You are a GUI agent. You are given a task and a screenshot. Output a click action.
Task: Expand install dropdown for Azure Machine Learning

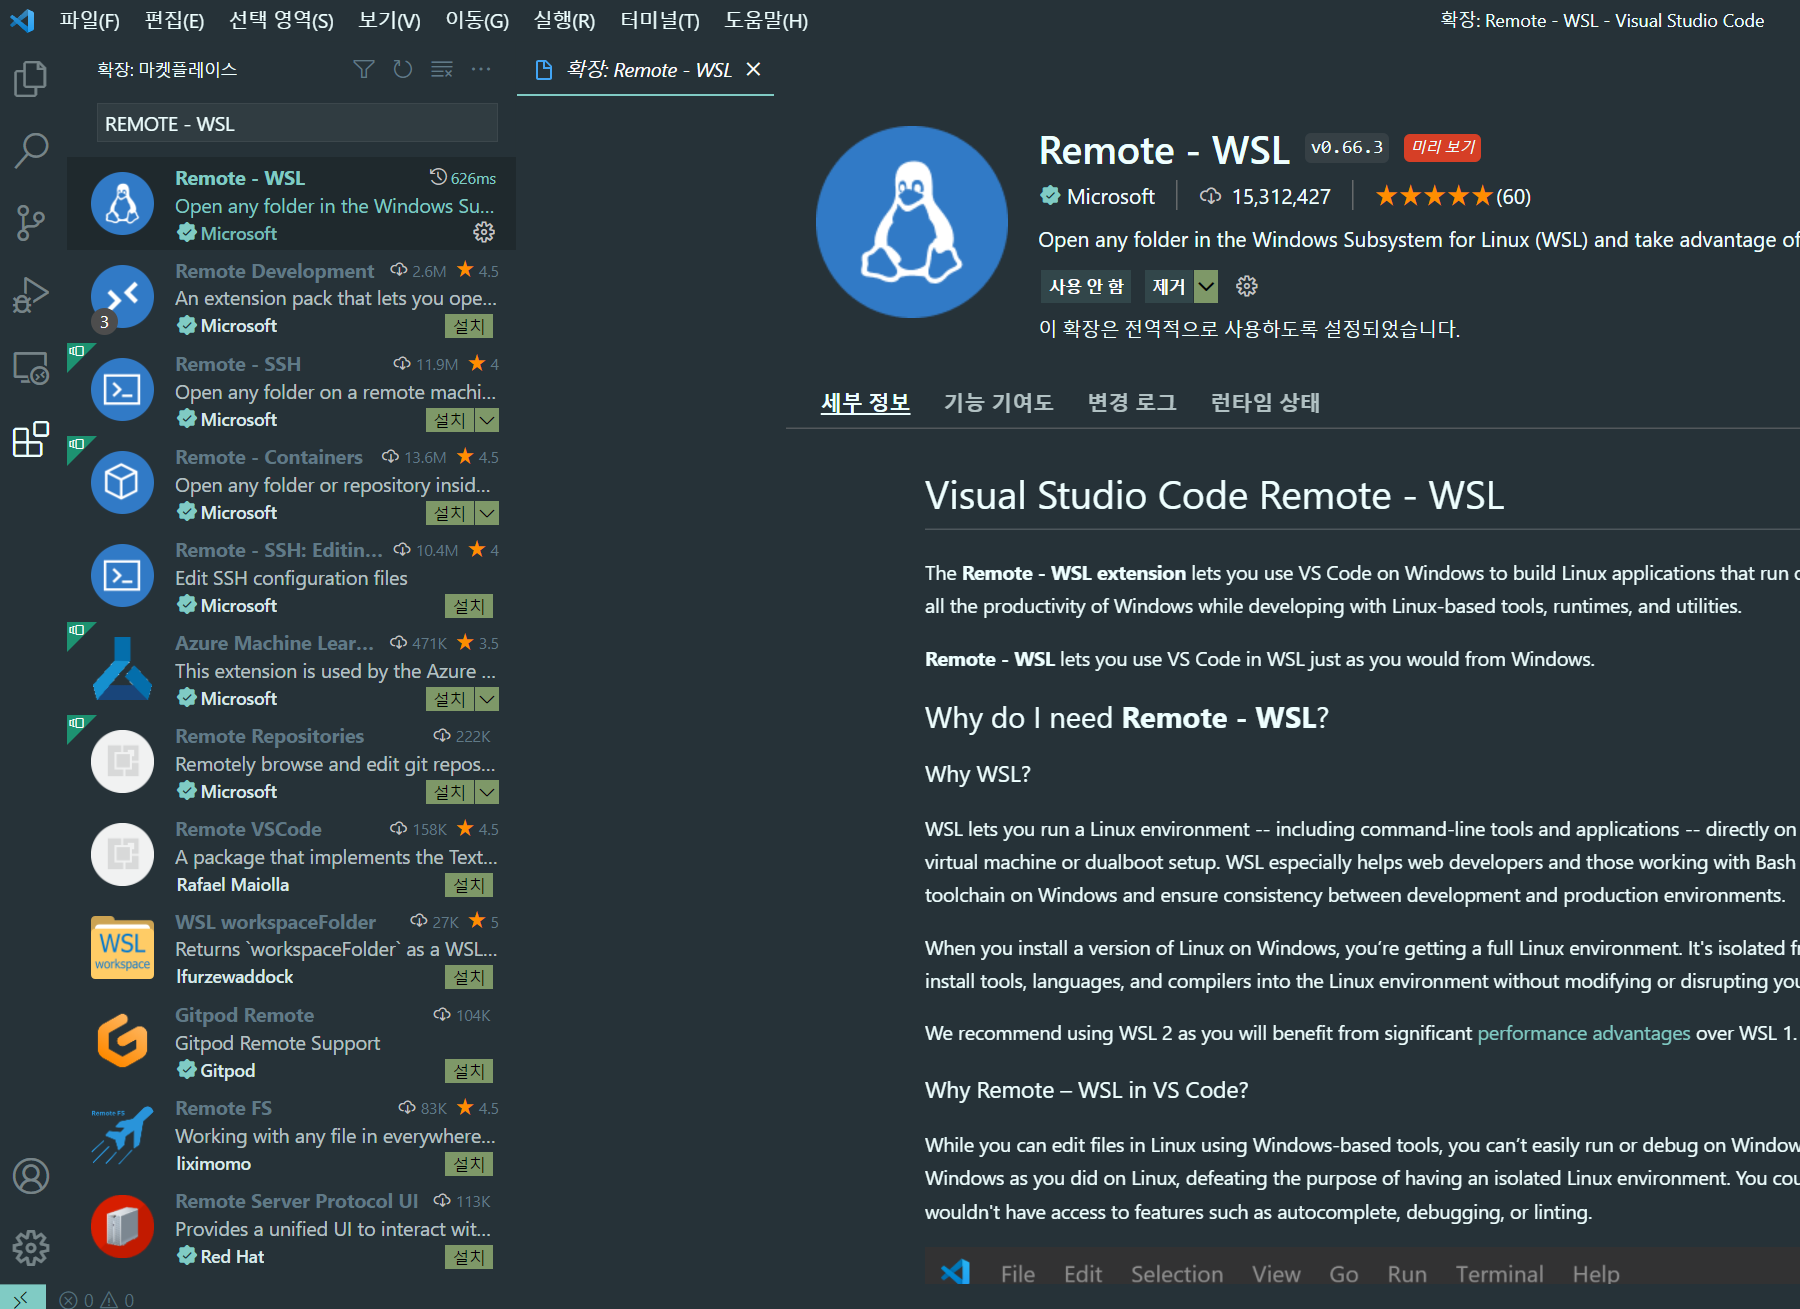(x=487, y=699)
